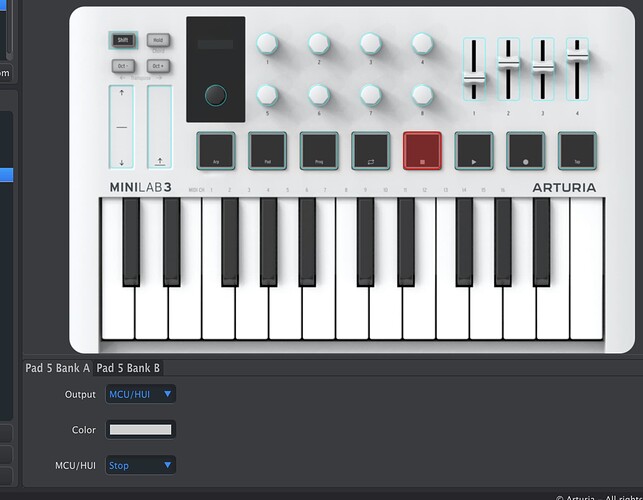Select fader 3
This screenshot has height=500, width=643.
[543, 69]
